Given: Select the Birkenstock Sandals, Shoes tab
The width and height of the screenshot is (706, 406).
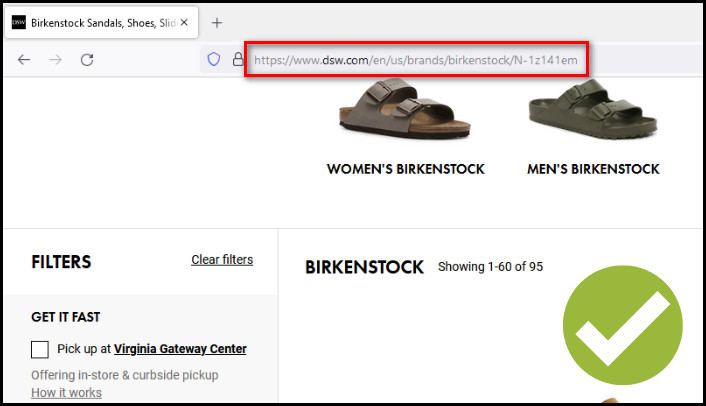Looking at the screenshot, I should tap(102, 23).
